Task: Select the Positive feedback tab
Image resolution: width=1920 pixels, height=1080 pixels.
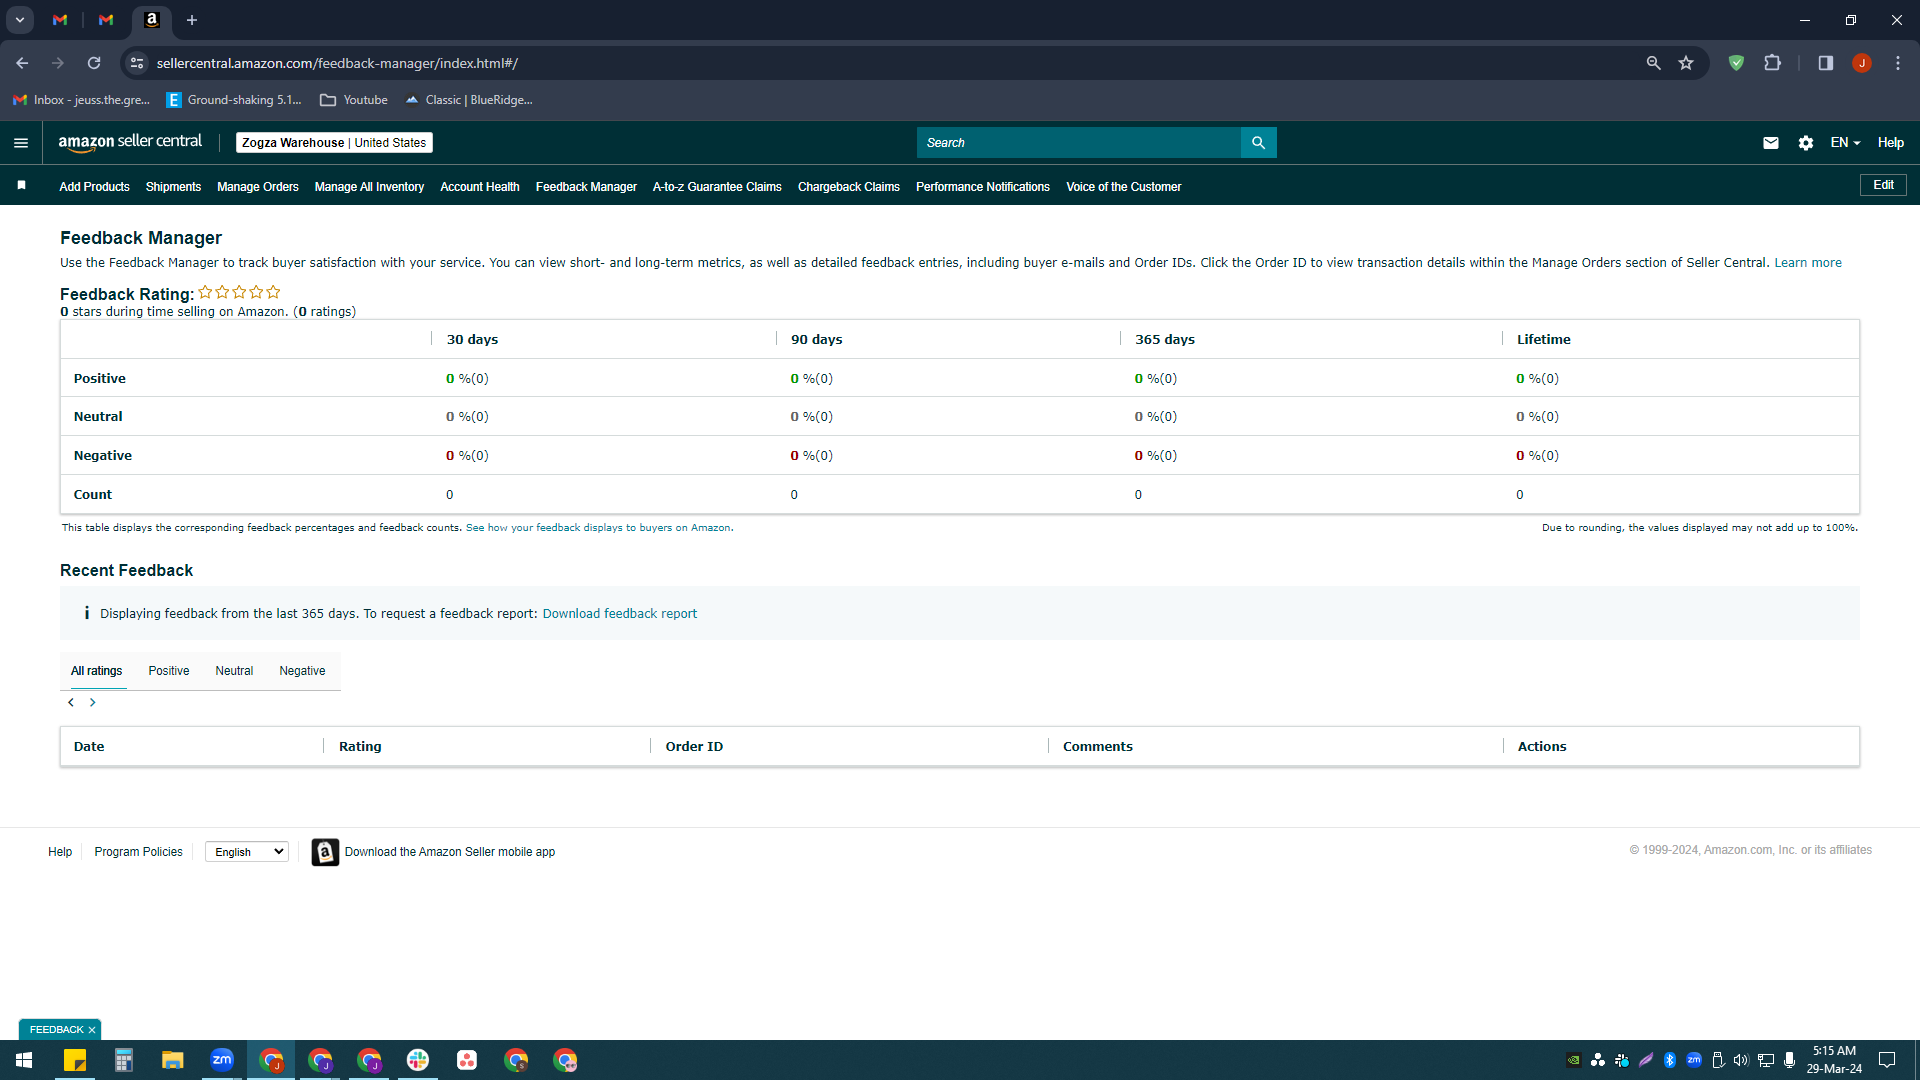Action: pos(169,671)
